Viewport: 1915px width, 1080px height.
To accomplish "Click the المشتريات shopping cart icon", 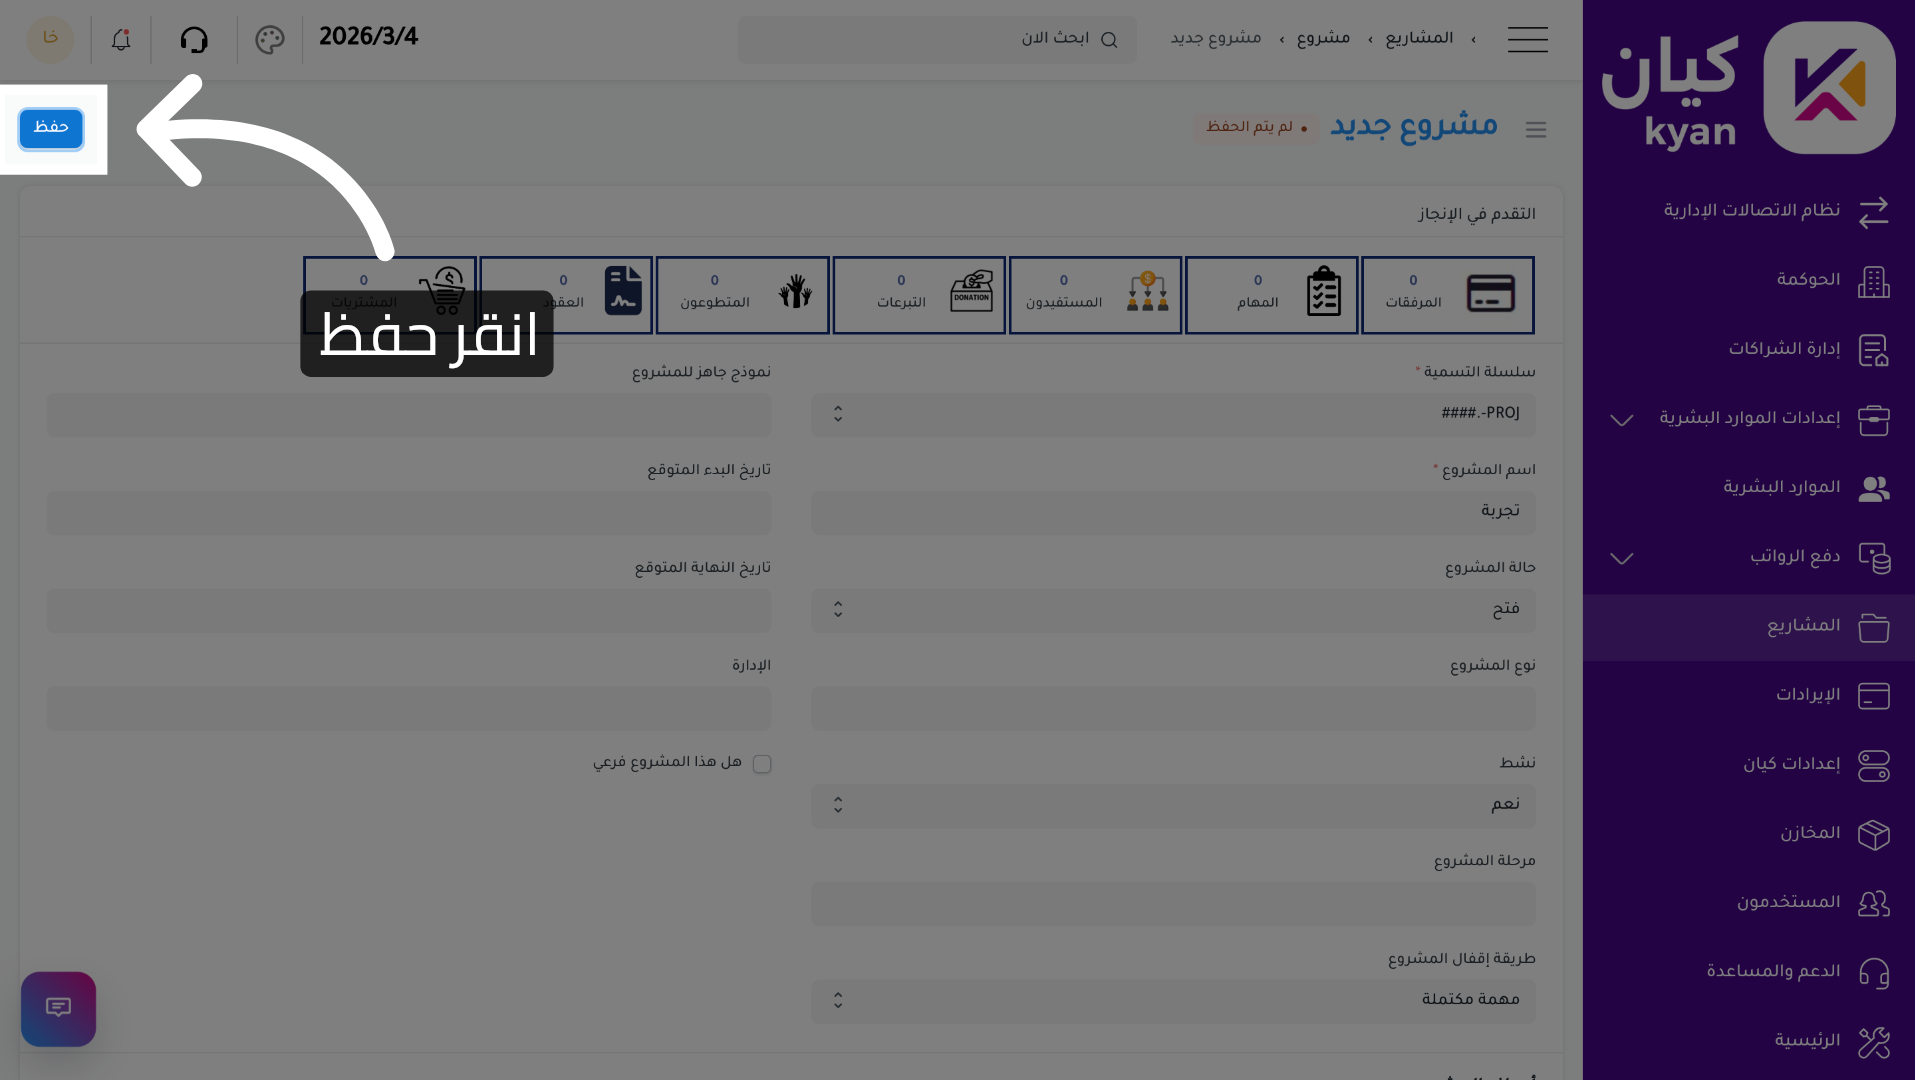I will 443,290.
